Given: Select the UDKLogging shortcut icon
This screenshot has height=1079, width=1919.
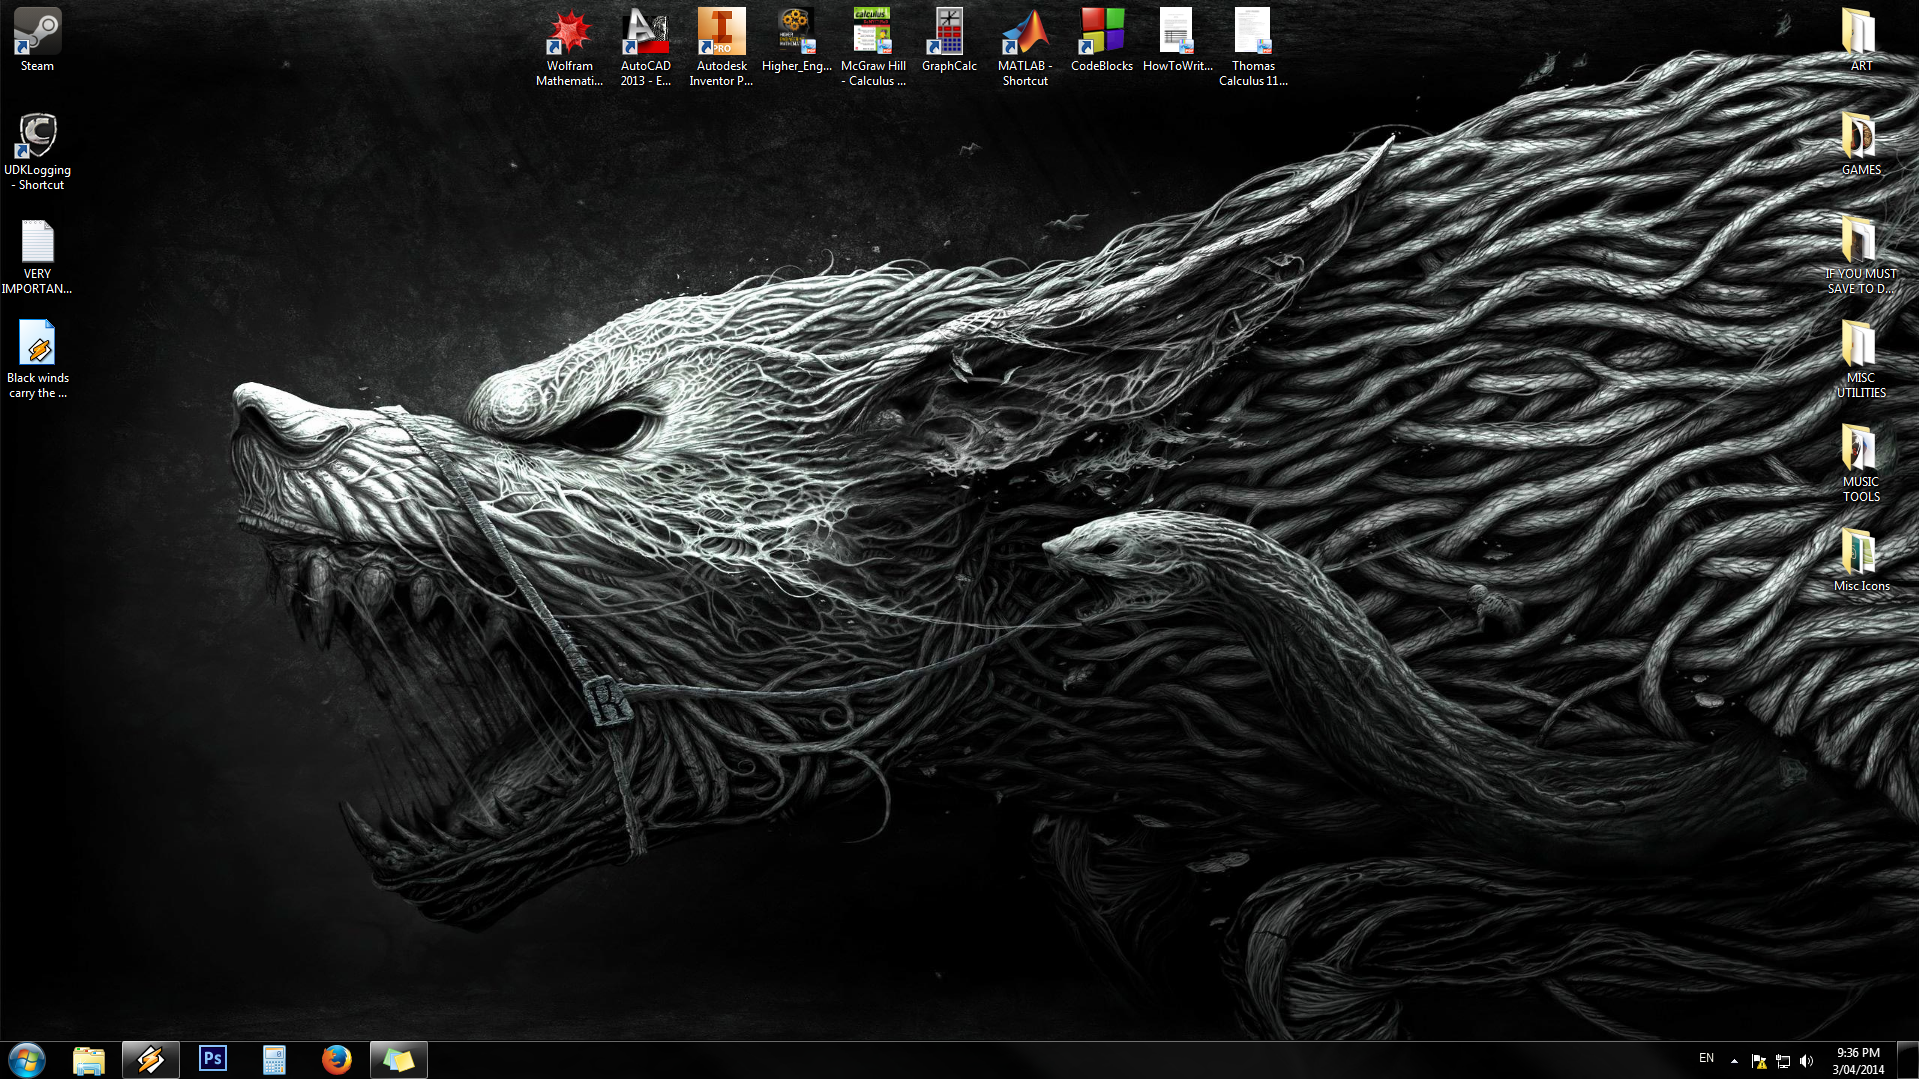Looking at the screenshot, I should click(37, 148).
